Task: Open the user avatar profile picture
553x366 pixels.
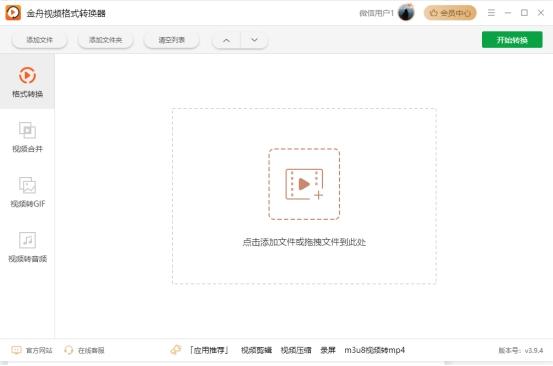Action: point(406,12)
